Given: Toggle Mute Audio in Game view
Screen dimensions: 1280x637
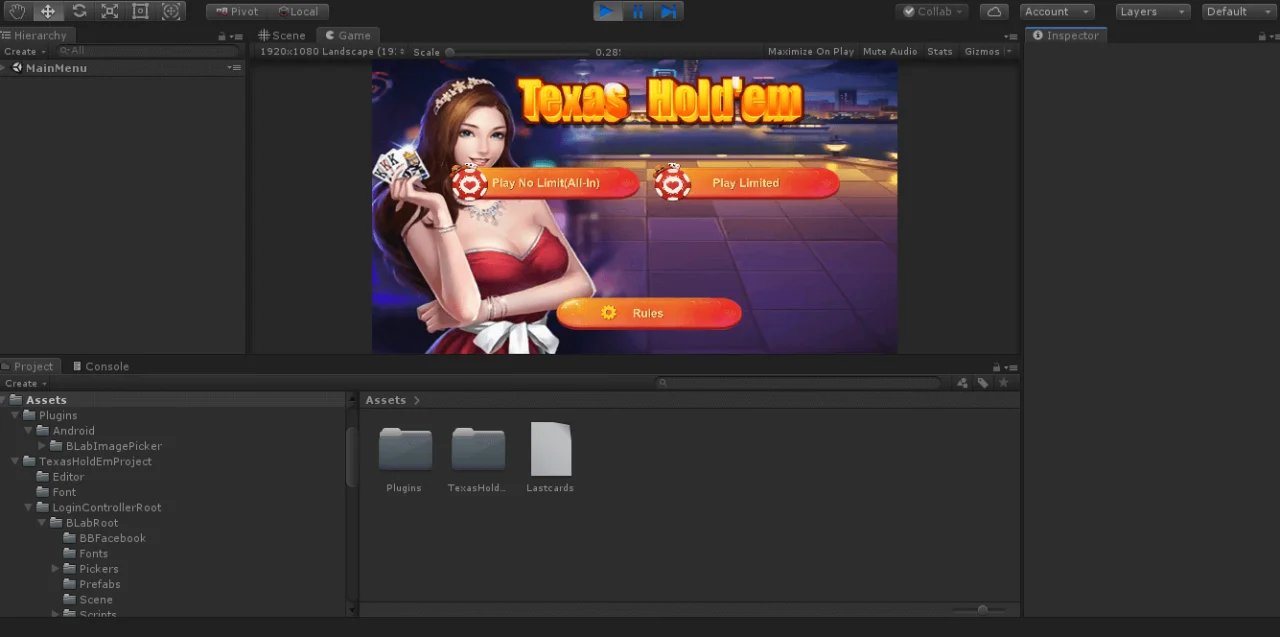Looking at the screenshot, I should 890,51.
